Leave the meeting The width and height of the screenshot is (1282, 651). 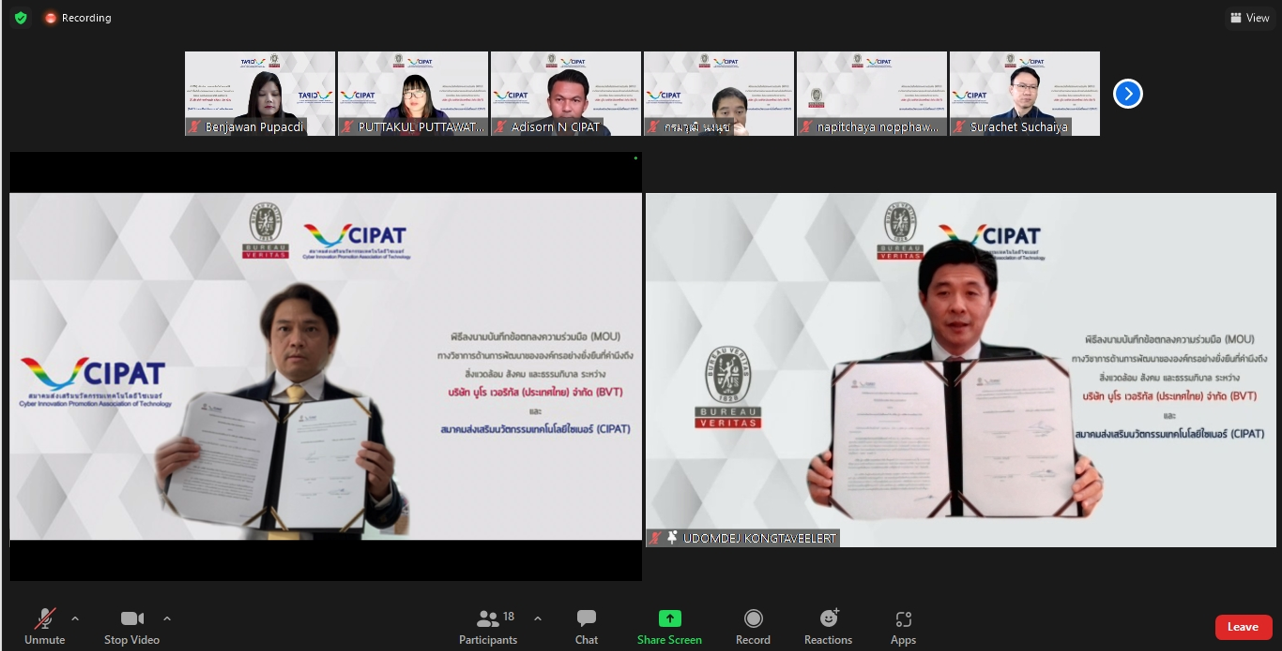pos(1243,627)
